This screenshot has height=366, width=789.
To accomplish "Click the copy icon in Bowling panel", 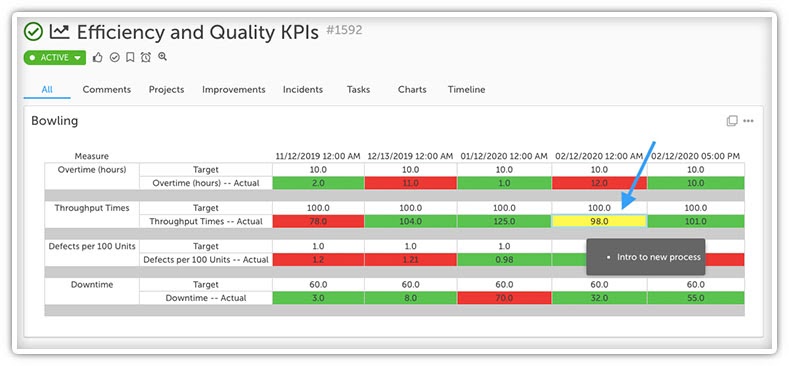I will point(732,121).
